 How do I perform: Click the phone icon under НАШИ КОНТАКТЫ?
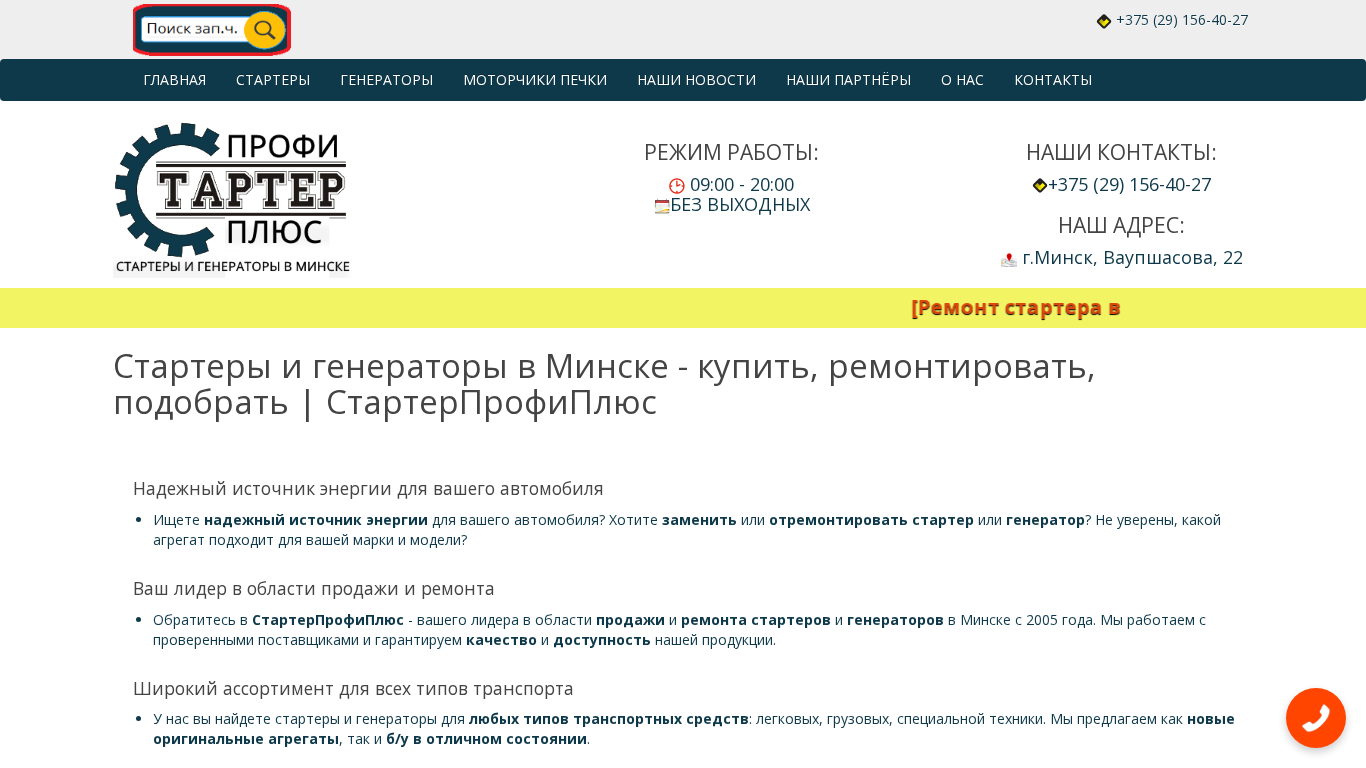pos(1040,185)
